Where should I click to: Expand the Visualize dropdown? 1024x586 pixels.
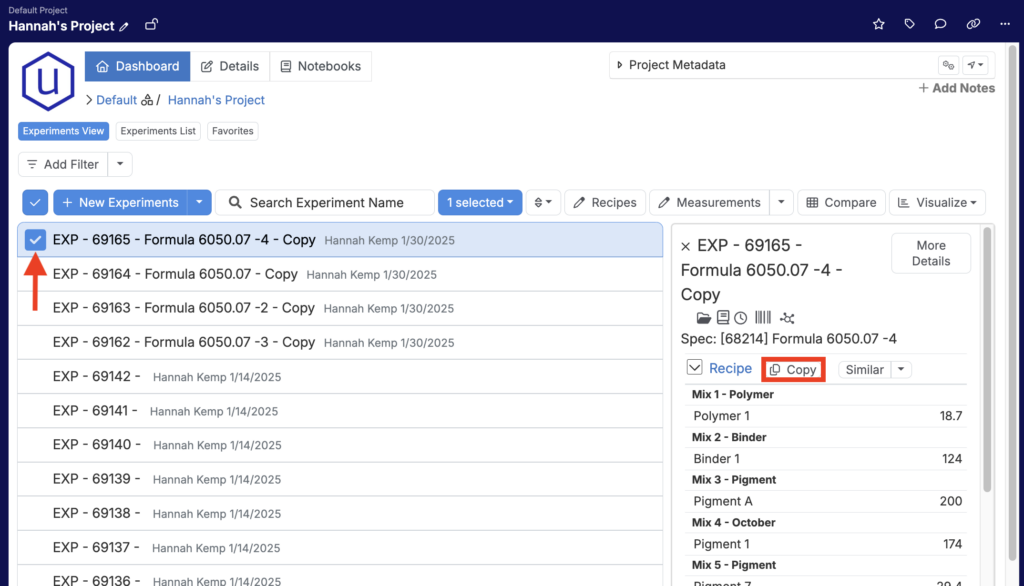pos(937,203)
